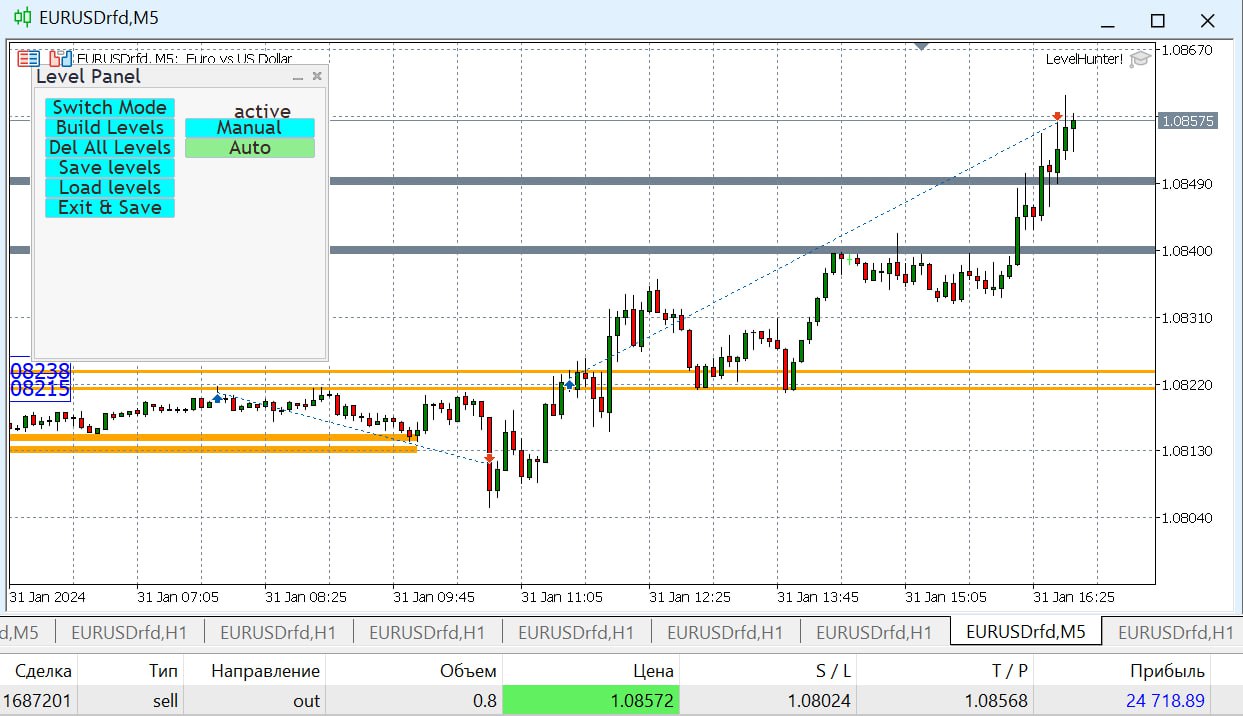Screen dimensions: 1243x716
Task: Click the Load levels button
Action: [110, 188]
